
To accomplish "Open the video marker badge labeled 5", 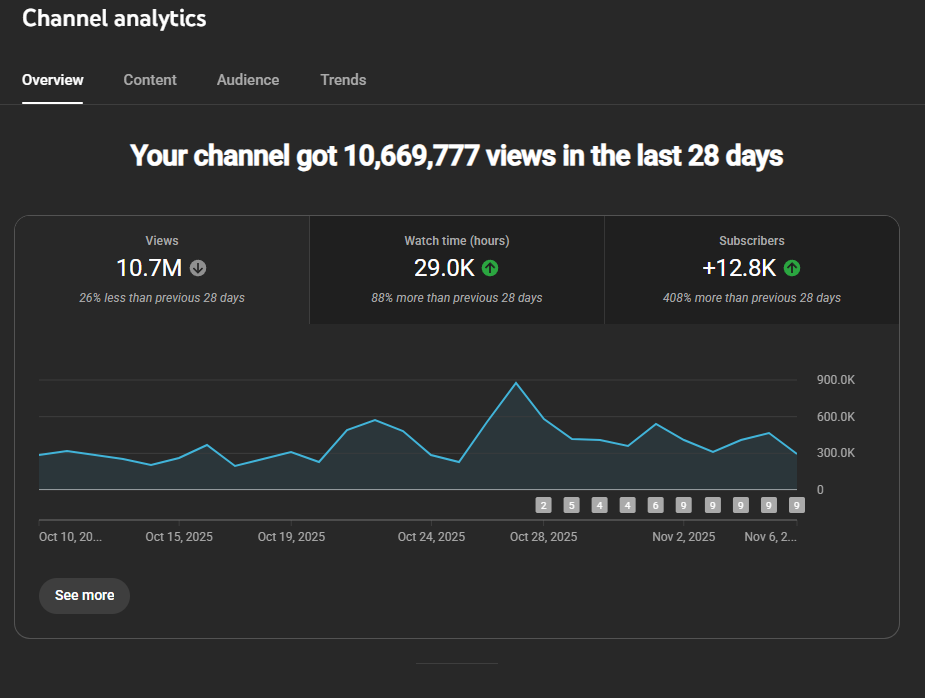I will [571, 505].
